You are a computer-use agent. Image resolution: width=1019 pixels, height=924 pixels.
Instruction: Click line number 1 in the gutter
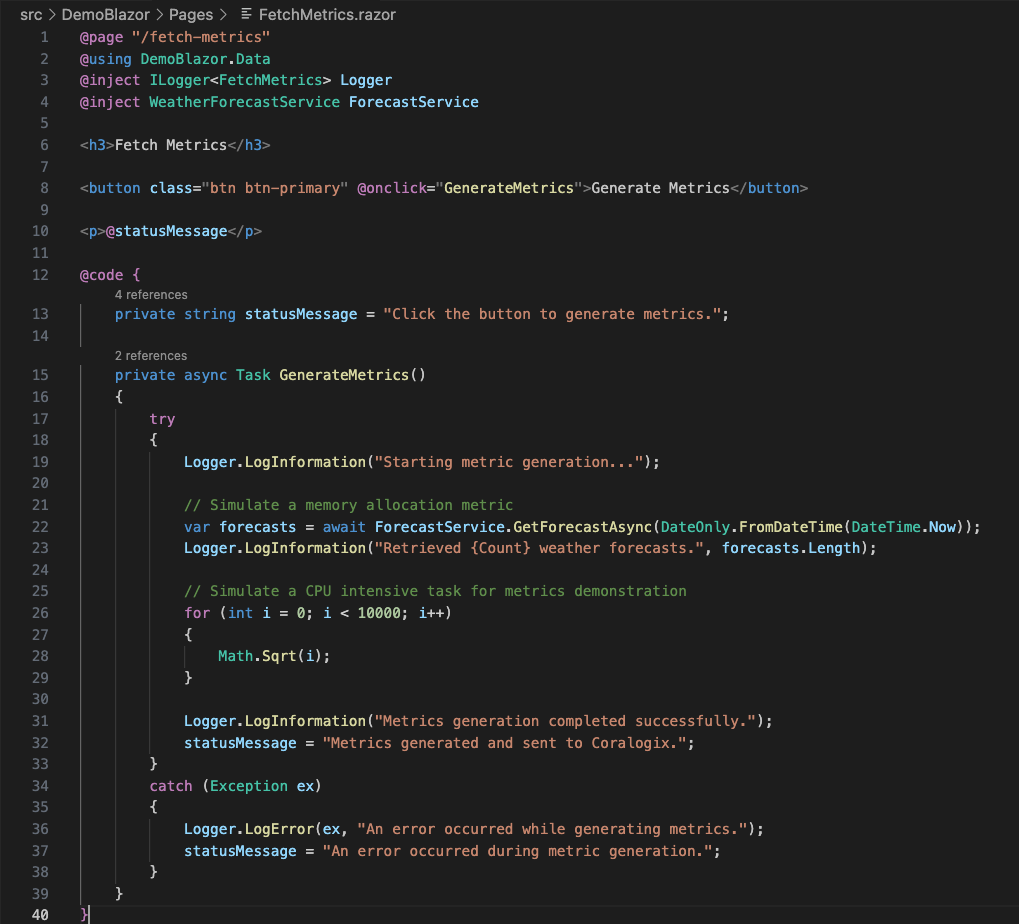pyautogui.click(x=44, y=37)
